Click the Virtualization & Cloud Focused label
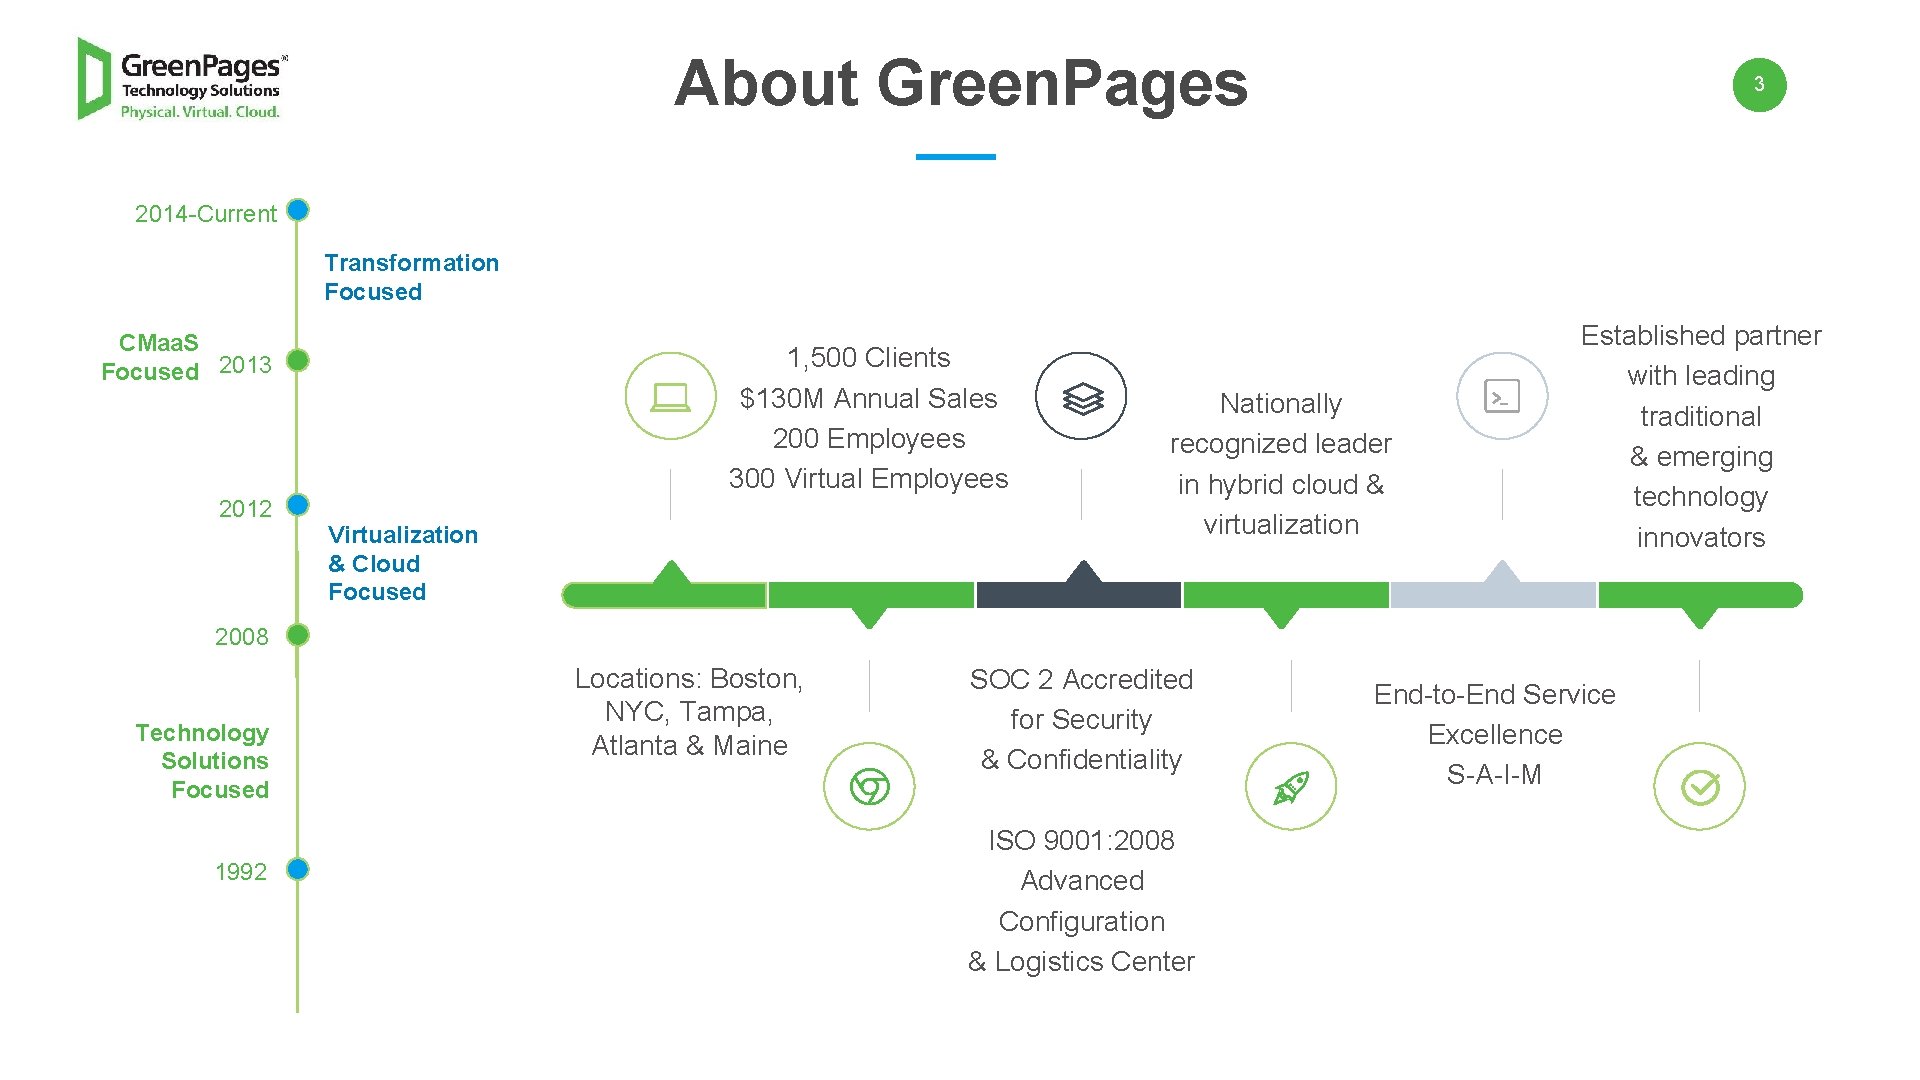The width and height of the screenshot is (1920, 1080). [402, 563]
